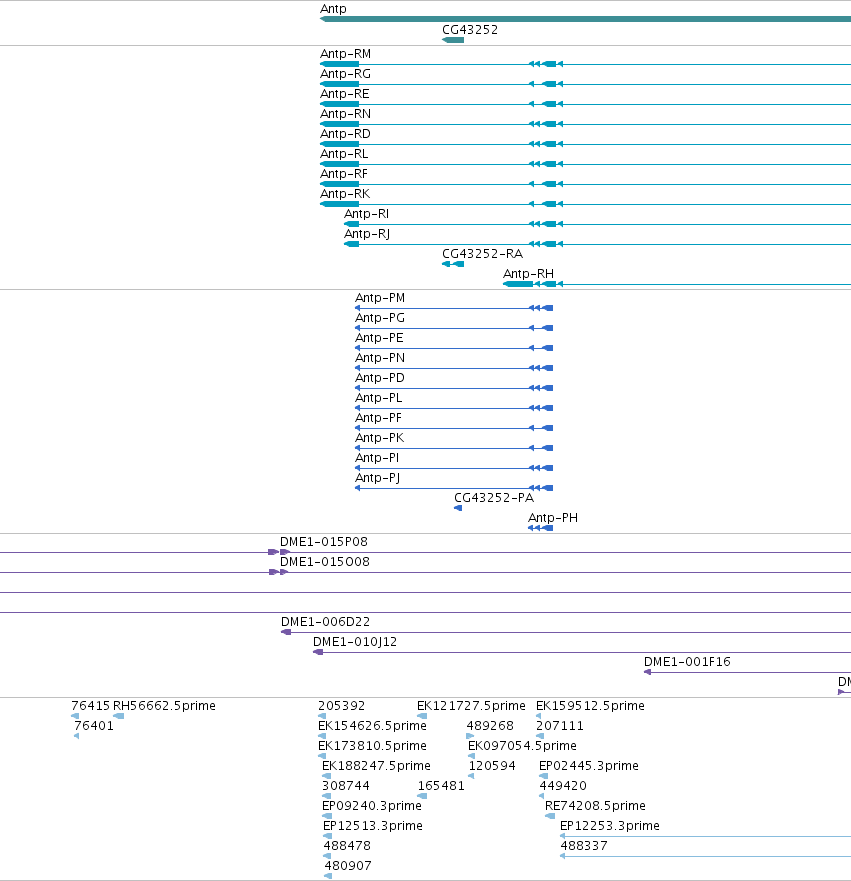Select the 488478 EST label
The image size is (851, 881).
347,846
